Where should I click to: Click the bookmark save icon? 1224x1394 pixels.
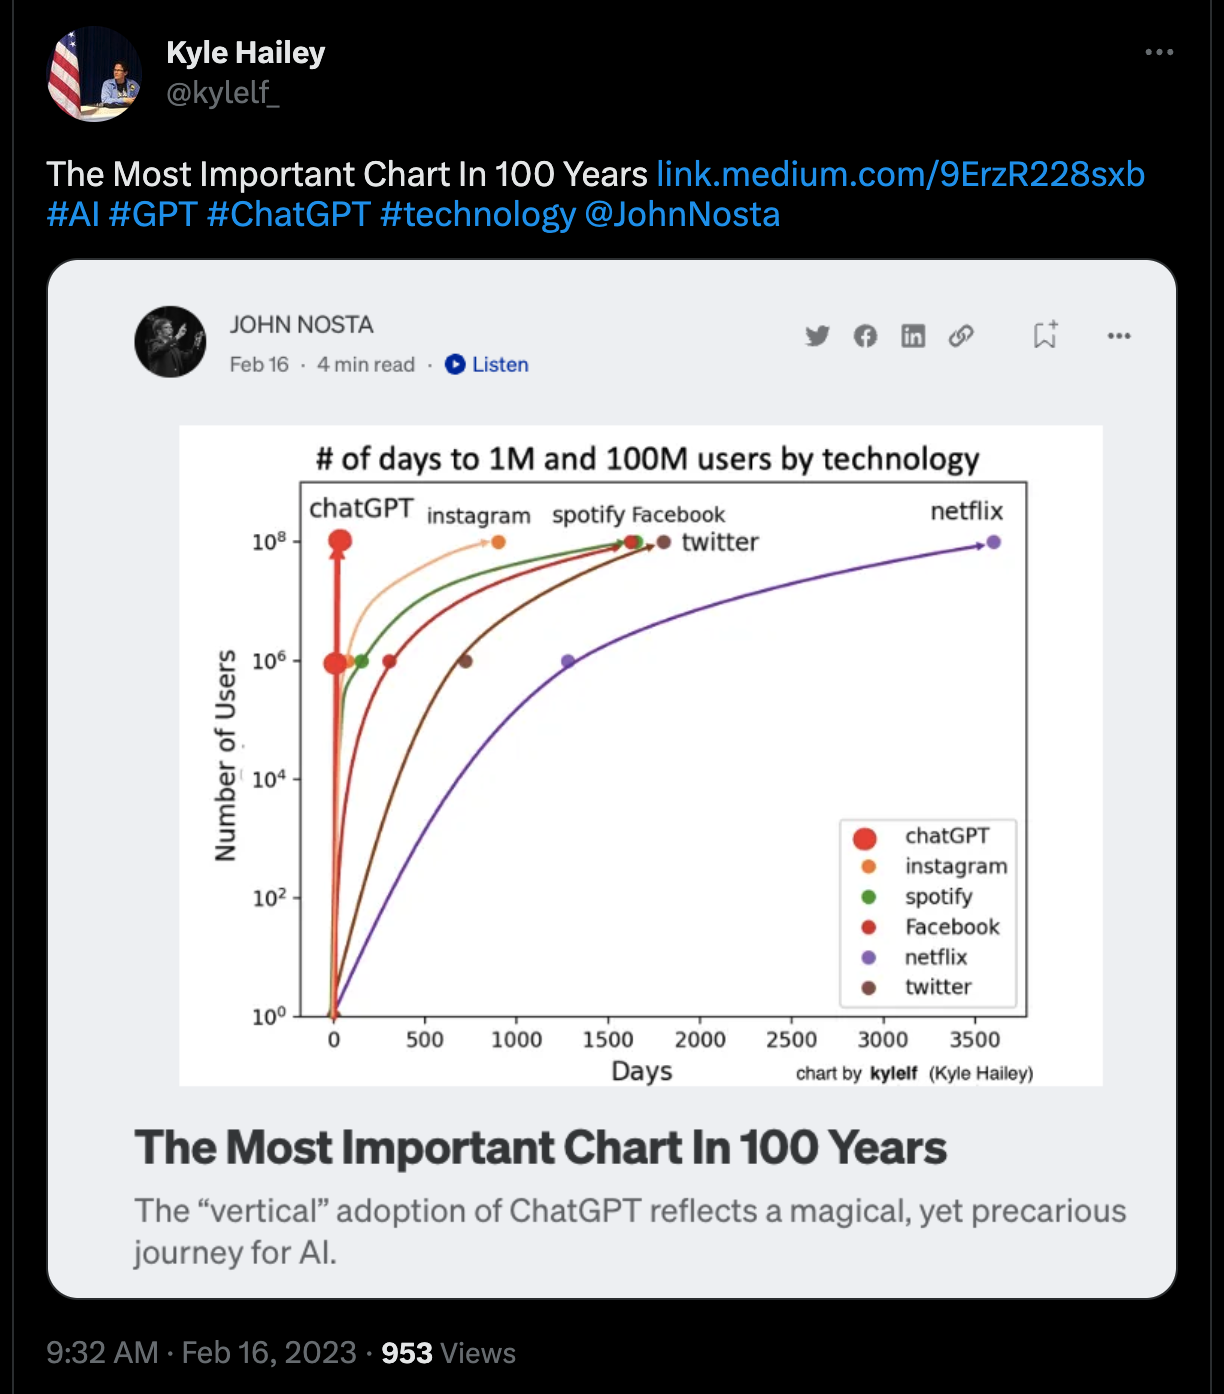[x=1045, y=335]
